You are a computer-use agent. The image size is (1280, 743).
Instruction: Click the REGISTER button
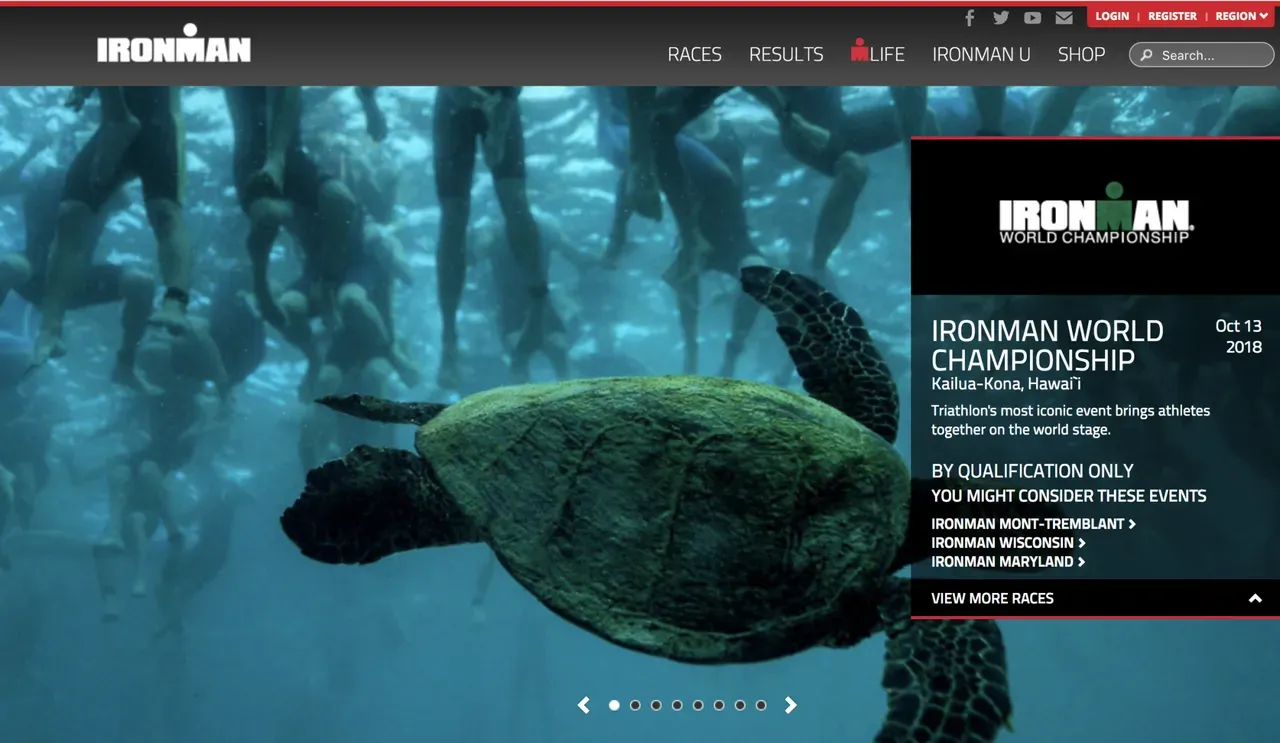point(1172,16)
